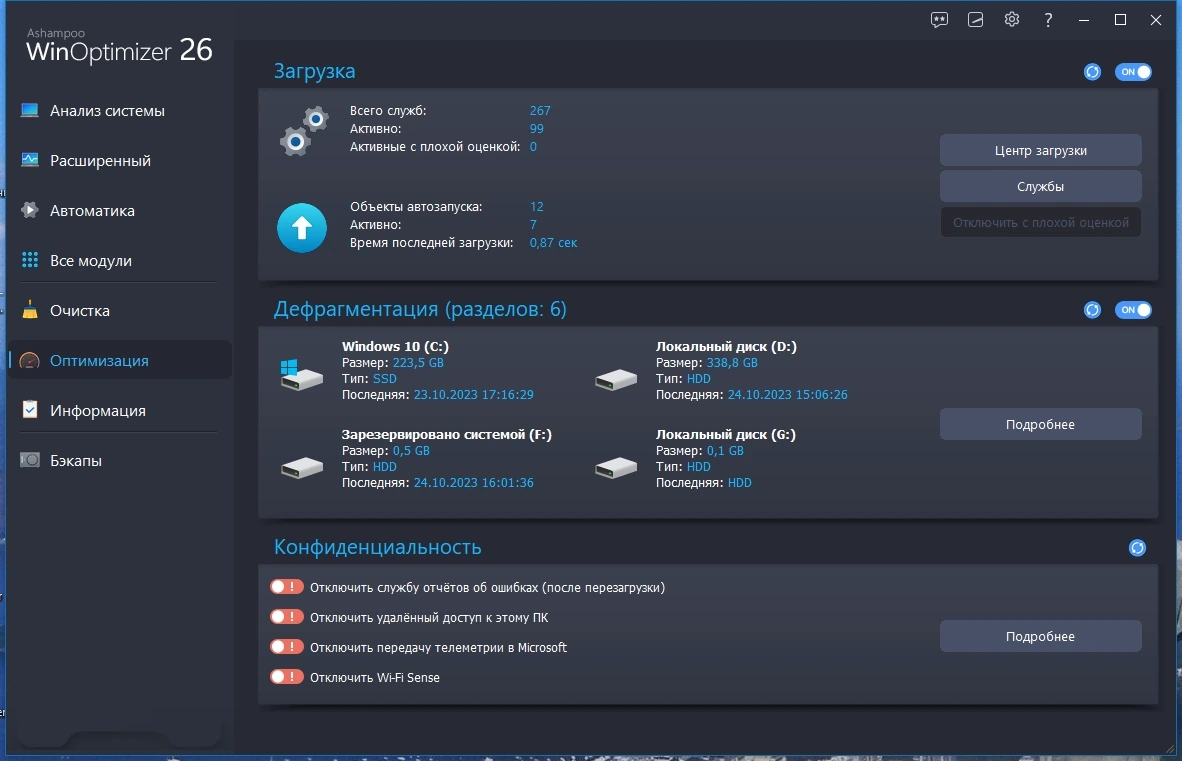Click the Автоматика gear icon
Viewport: 1182px width, 761px height.
(x=29, y=210)
